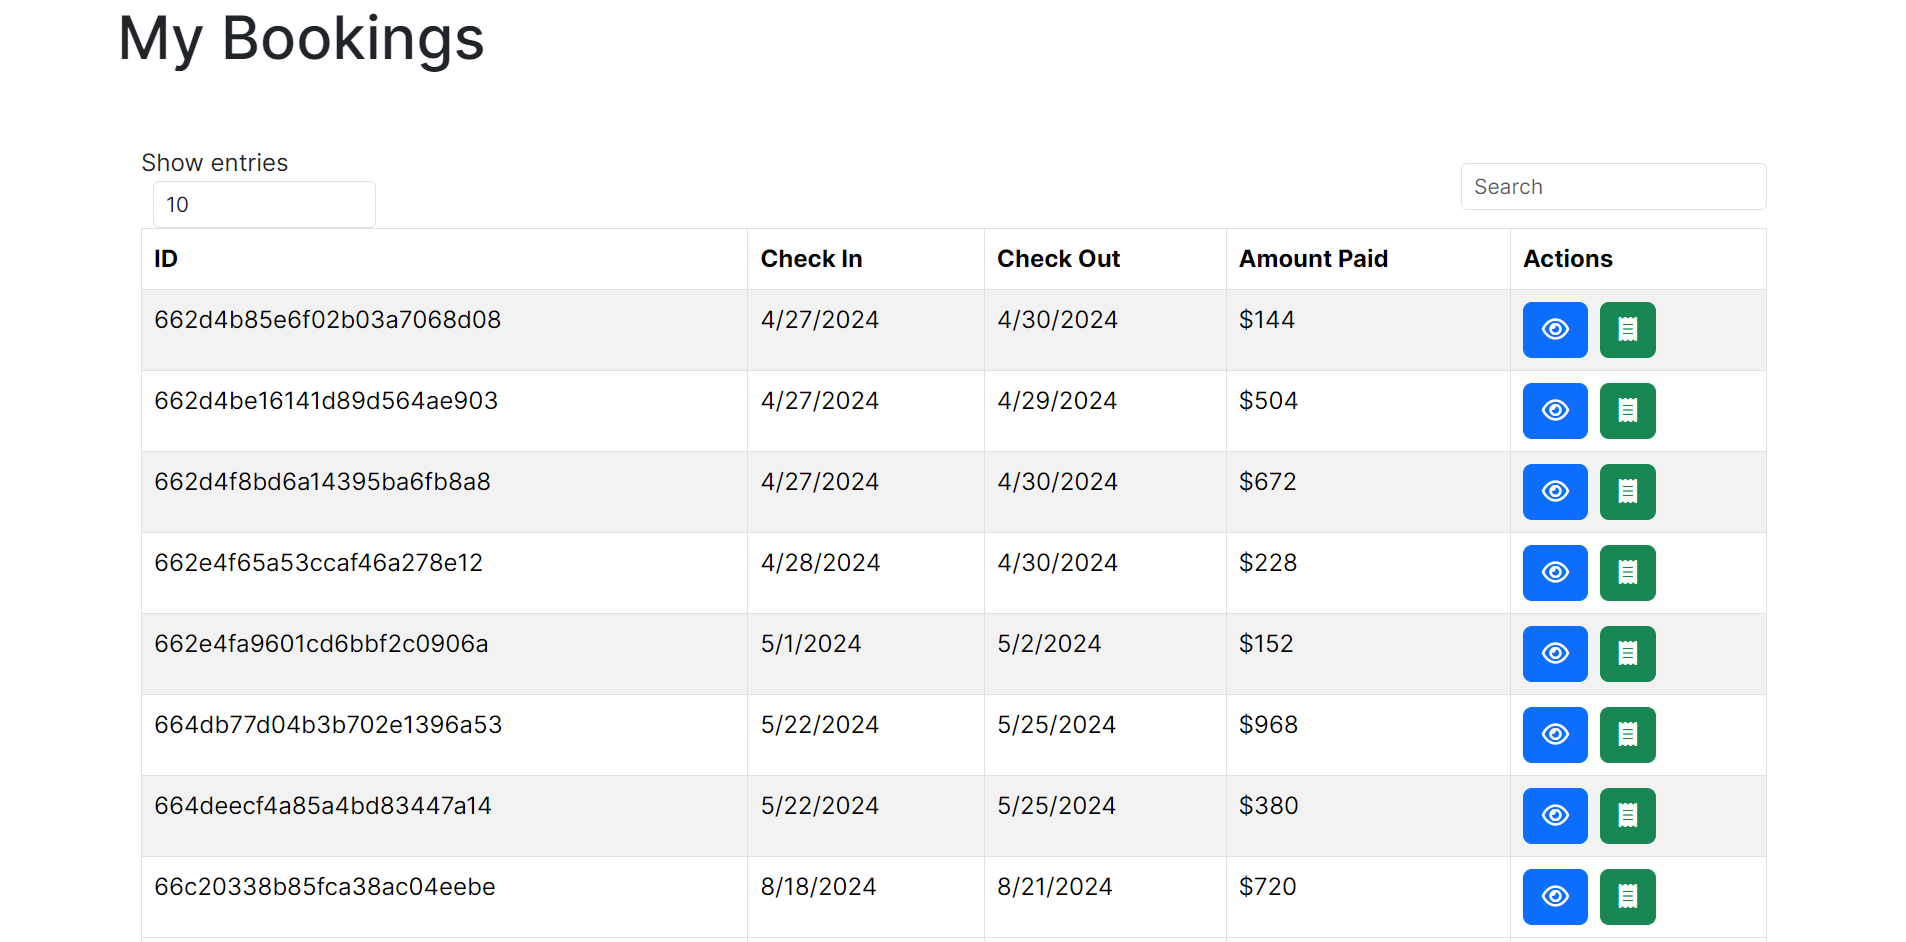View the $380 booking with eye button
This screenshot has height=942, width=1906.
tap(1554, 816)
